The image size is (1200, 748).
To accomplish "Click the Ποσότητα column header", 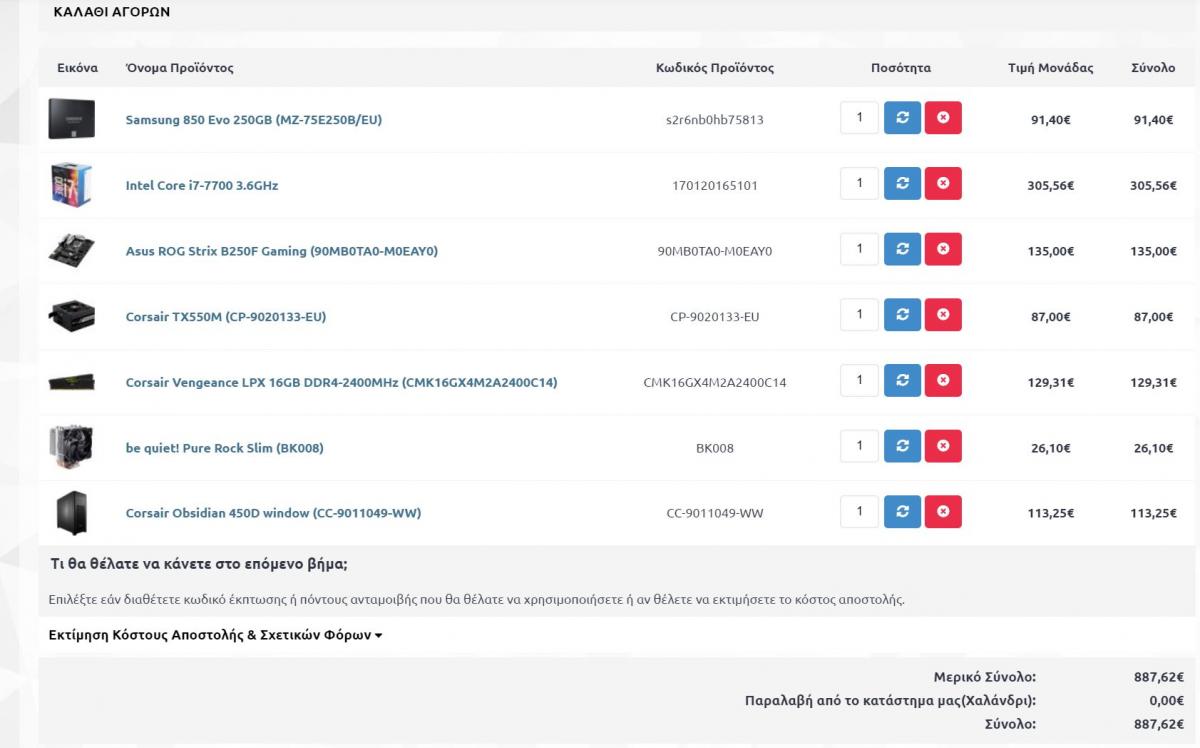I will [x=901, y=68].
